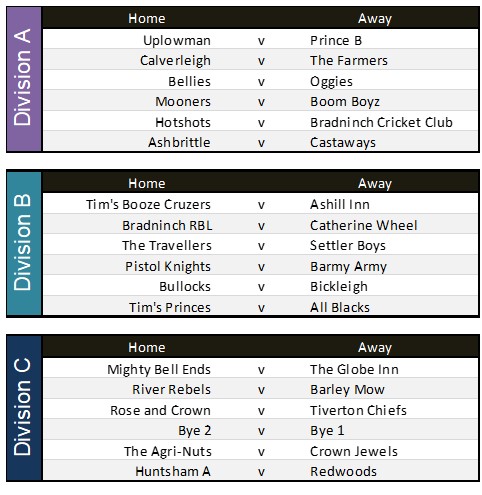Click the Crown Jewels away team
Image resolution: width=482 pixels, height=495 pixels.
[x=354, y=451]
